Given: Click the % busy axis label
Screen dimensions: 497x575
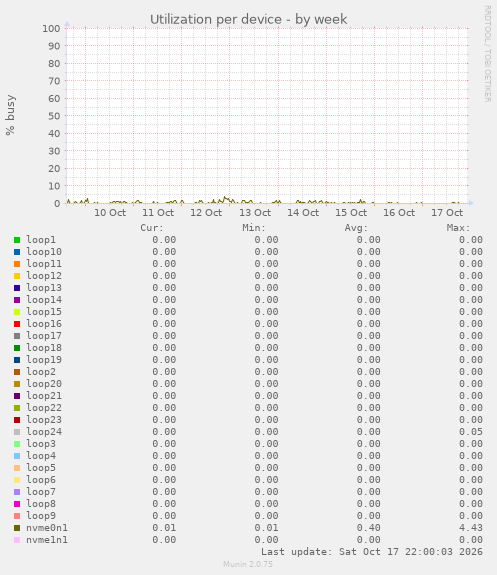Looking at the screenshot, I should tap(10, 115).
